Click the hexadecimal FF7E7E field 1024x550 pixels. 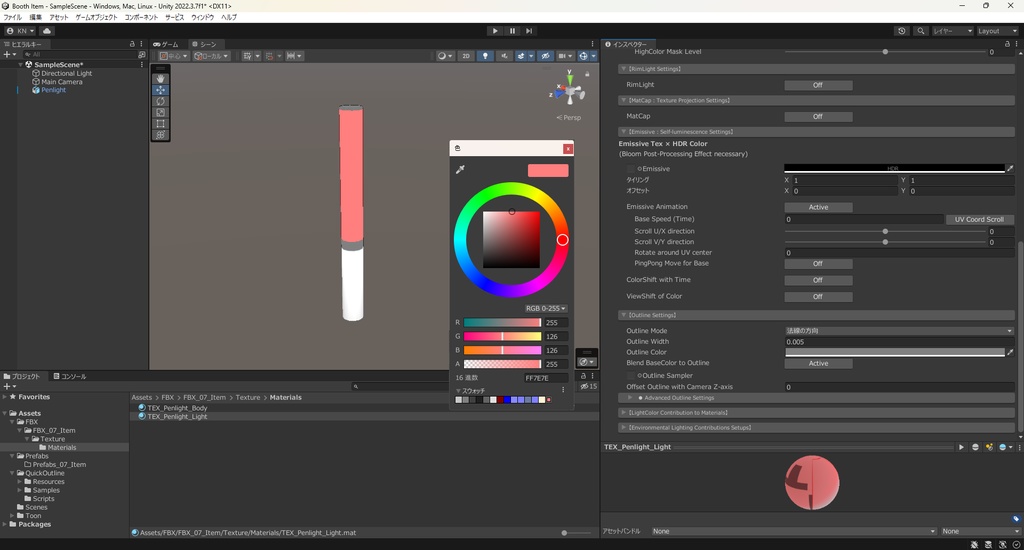pos(545,378)
